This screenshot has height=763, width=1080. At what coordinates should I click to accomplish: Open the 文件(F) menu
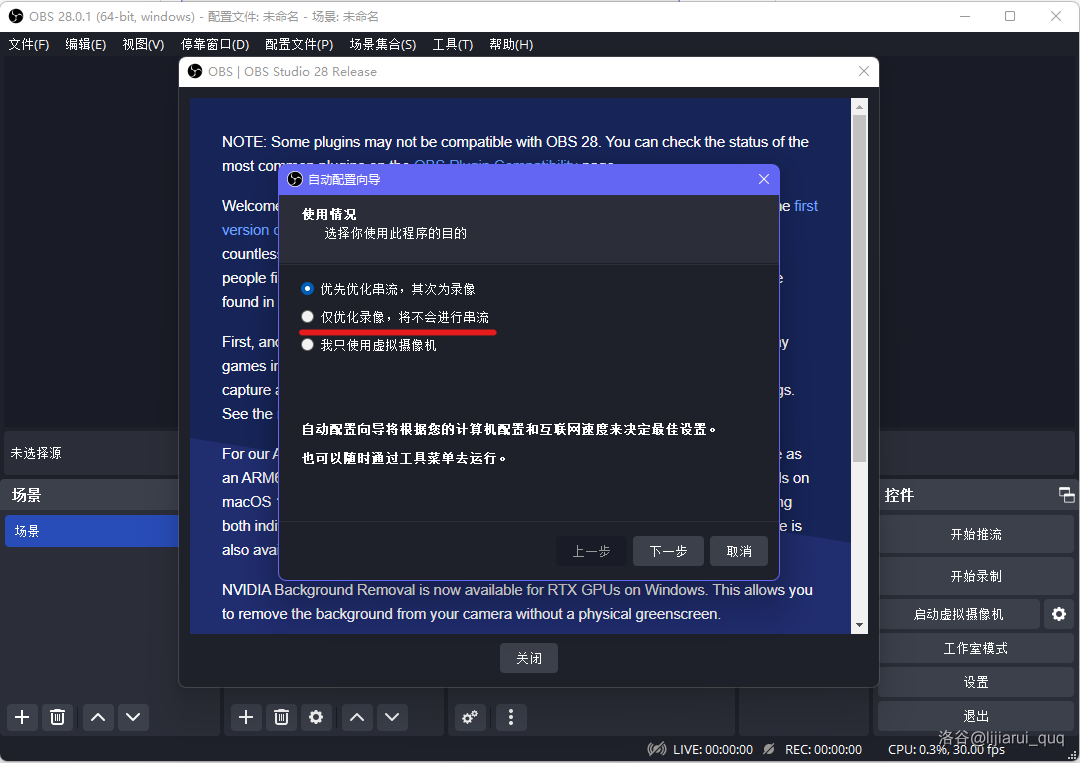point(29,45)
